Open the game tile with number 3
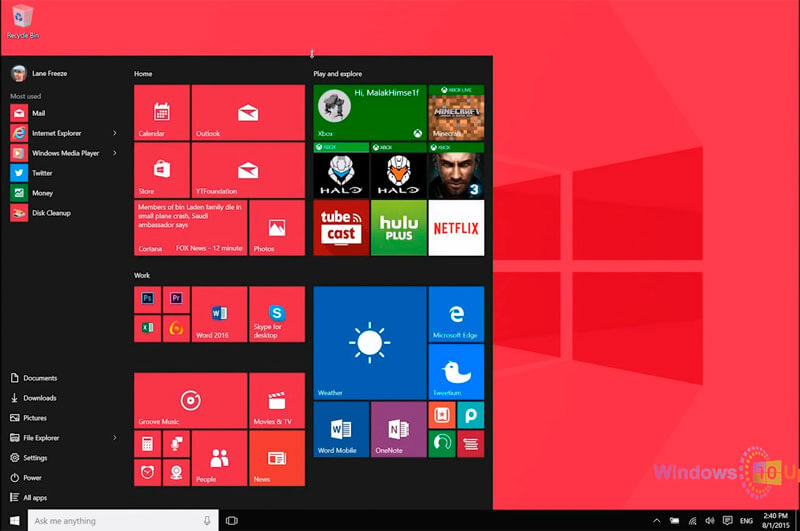 pyautogui.click(x=456, y=170)
